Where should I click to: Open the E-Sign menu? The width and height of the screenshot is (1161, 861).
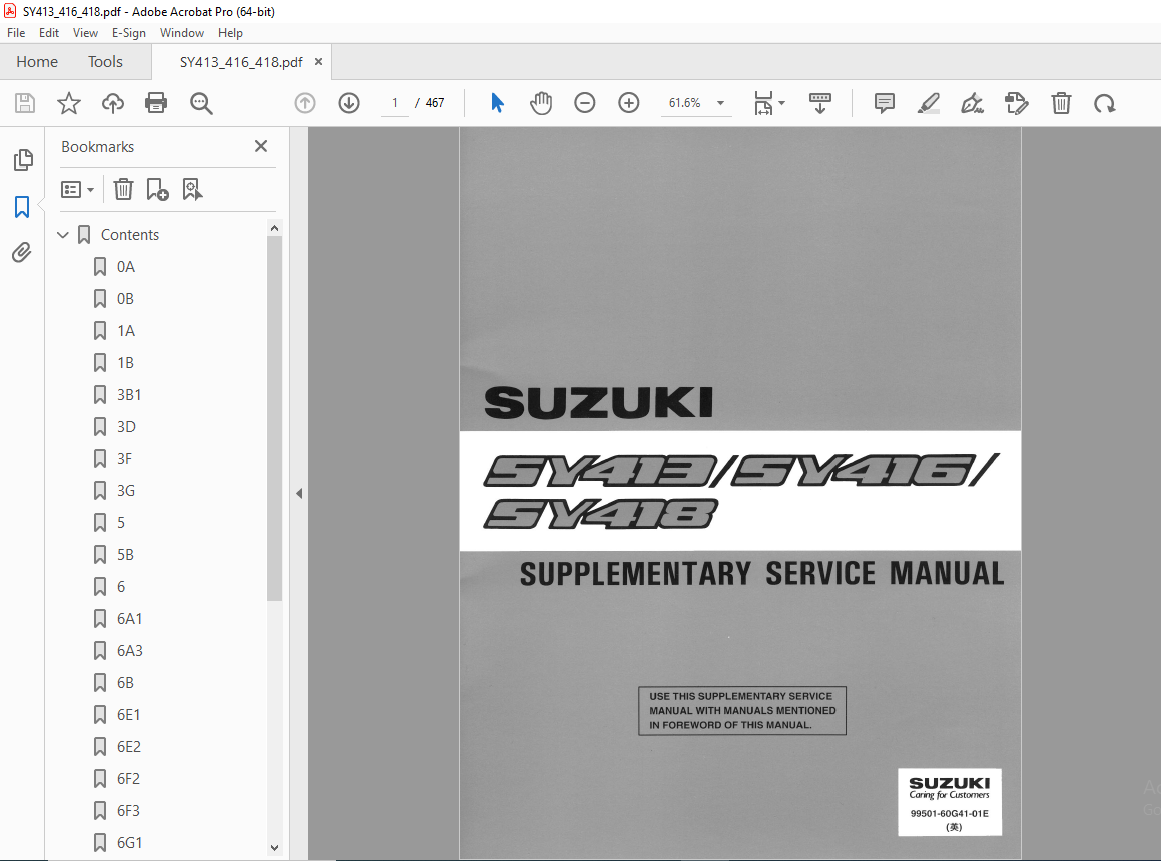(x=129, y=33)
